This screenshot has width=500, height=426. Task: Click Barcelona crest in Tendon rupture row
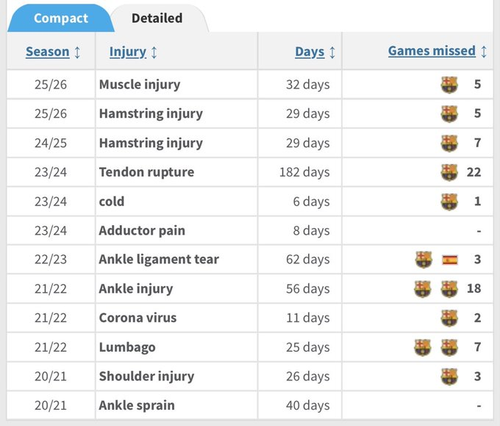(x=449, y=172)
